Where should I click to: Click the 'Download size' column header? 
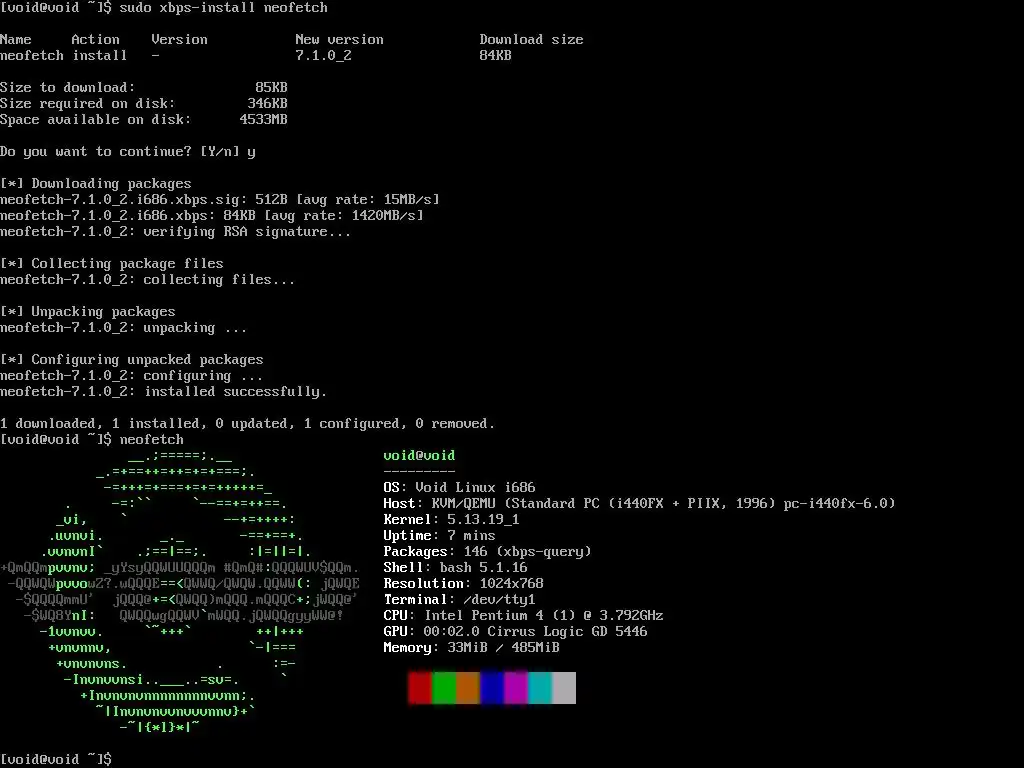click(x=531, y=39)
